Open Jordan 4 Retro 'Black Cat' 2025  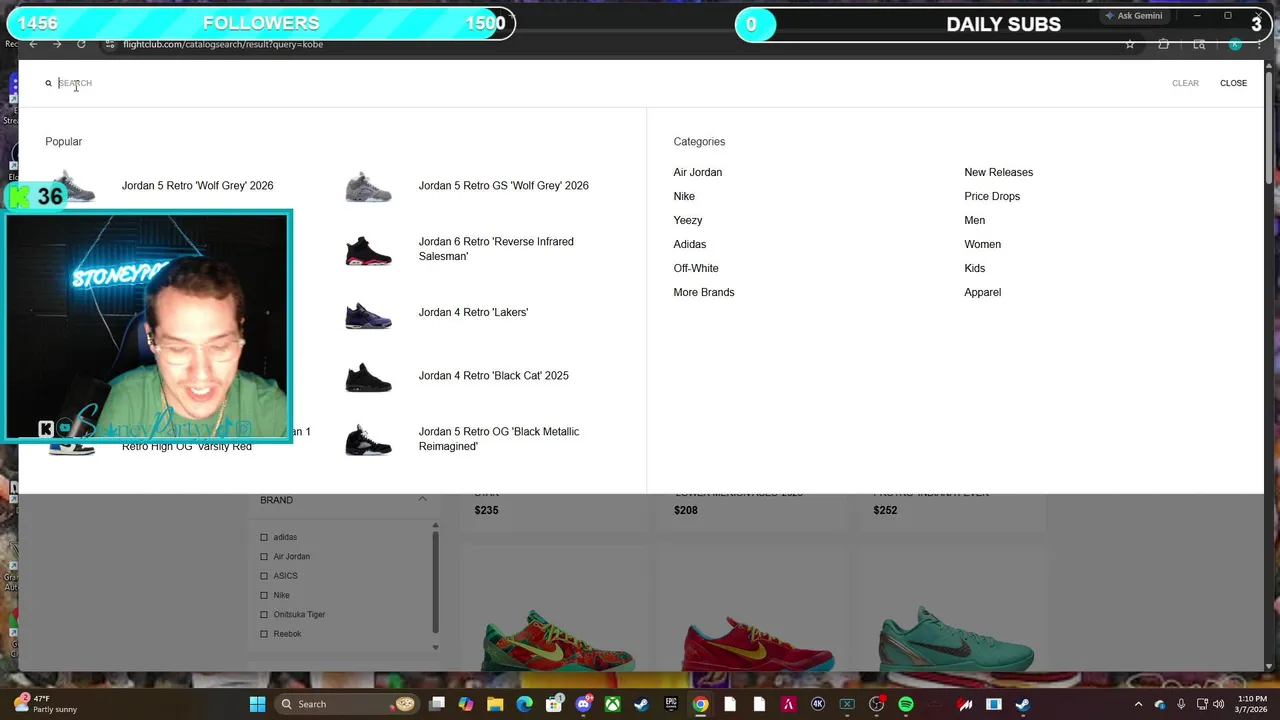point(493,375)
